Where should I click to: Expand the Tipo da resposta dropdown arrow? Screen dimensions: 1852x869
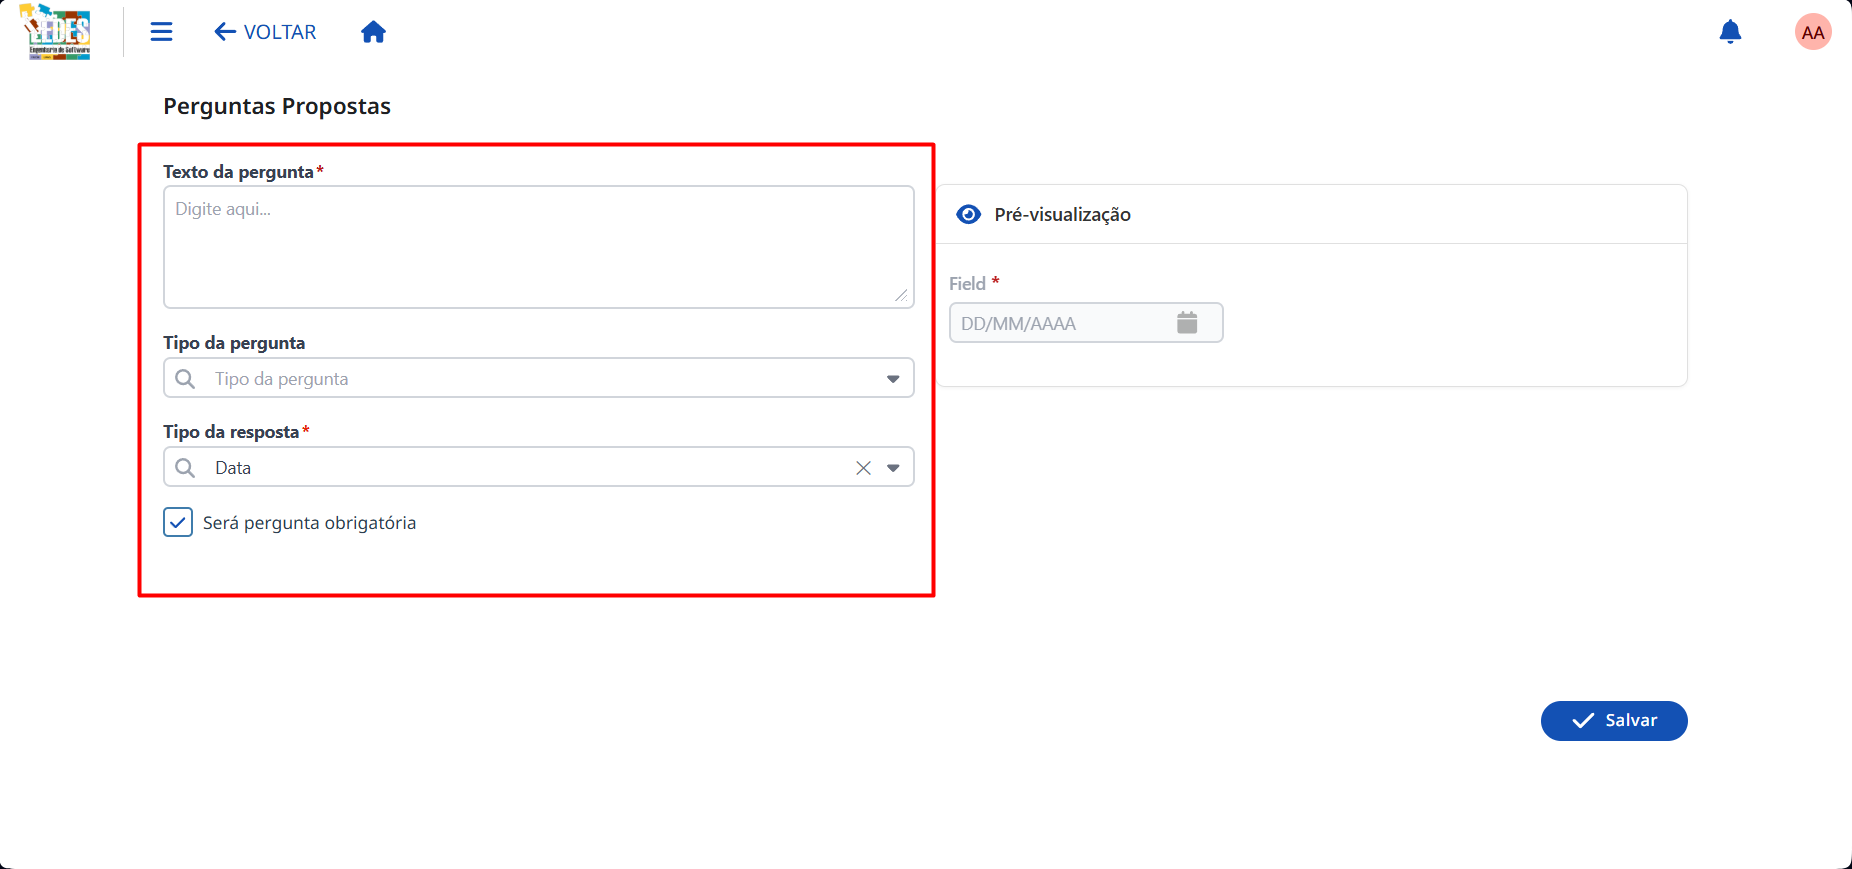[x=893, y=468]
